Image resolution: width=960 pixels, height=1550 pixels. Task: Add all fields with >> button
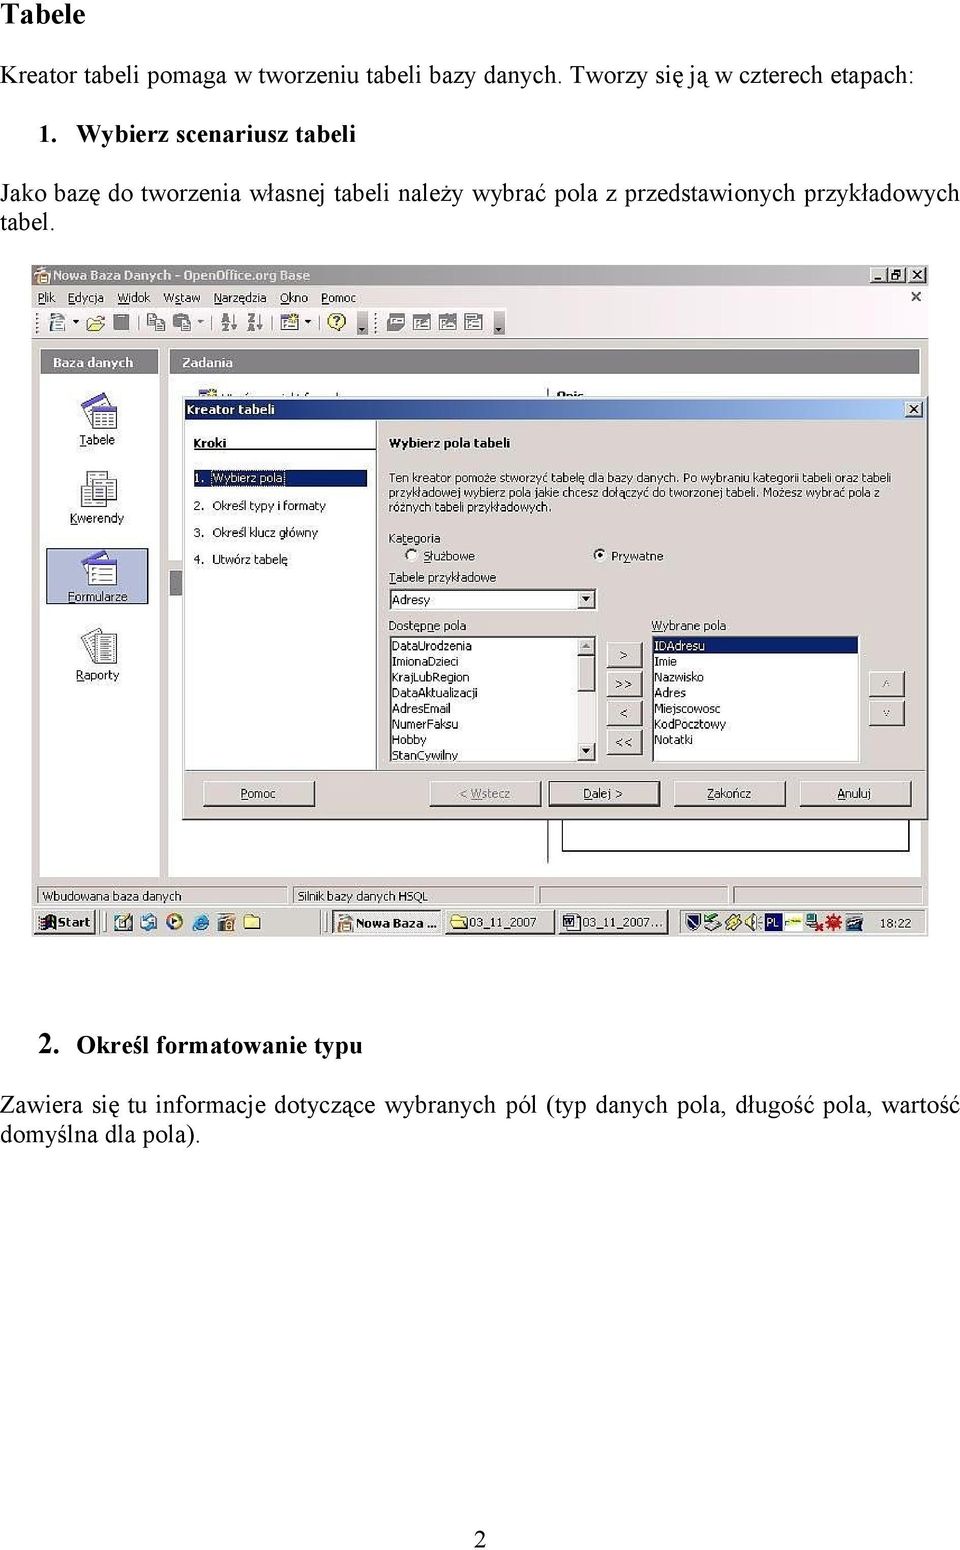pyautogui.click(x=624, y=684)
